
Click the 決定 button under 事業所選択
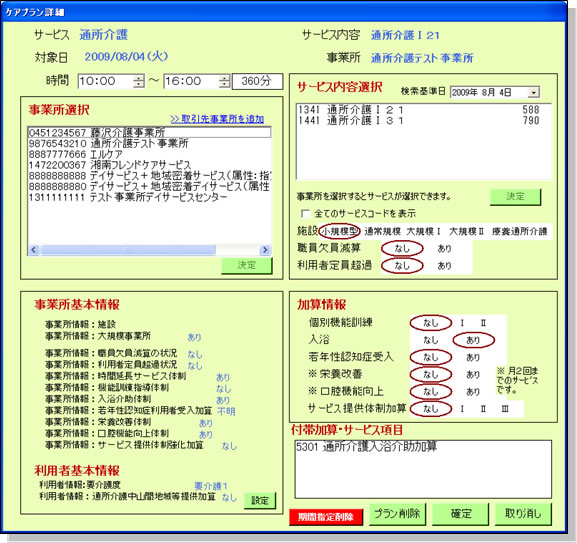(x=247, y=265)
